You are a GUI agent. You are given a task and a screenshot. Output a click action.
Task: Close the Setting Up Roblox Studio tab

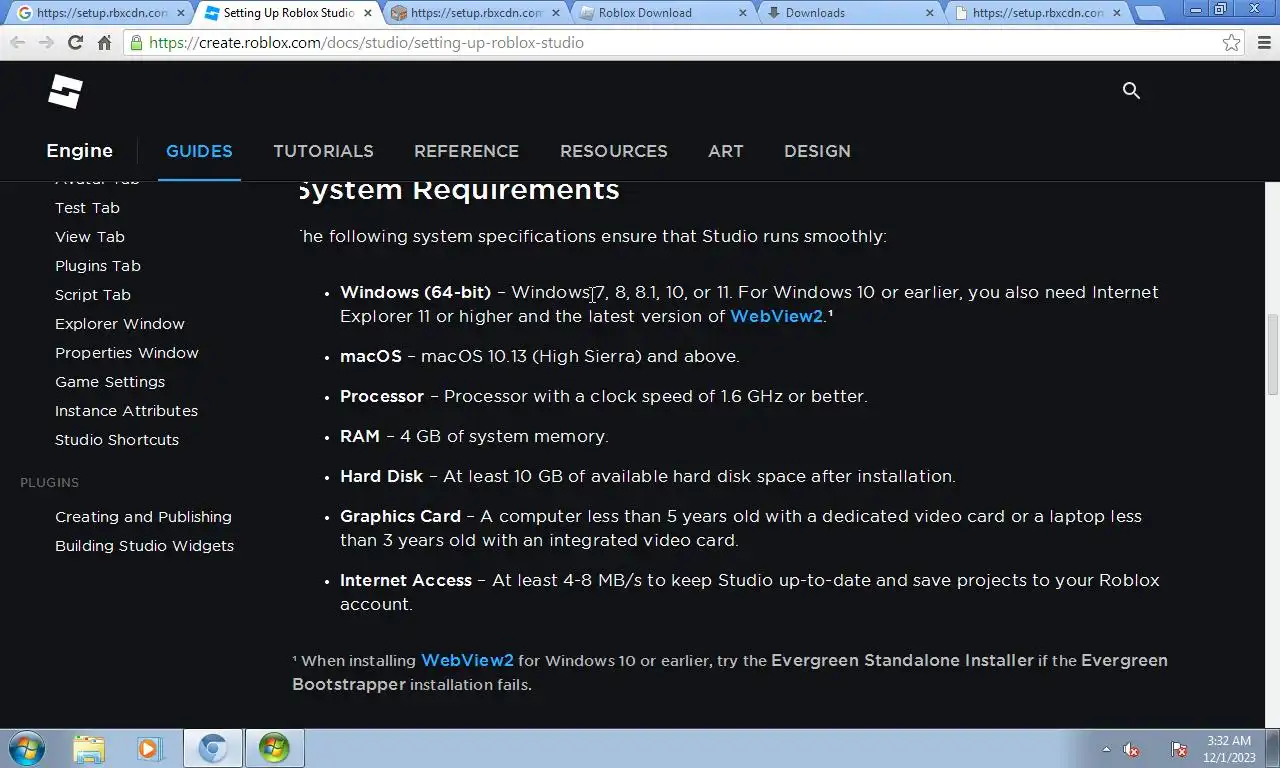pyautogui.click(x=368, y=13)
